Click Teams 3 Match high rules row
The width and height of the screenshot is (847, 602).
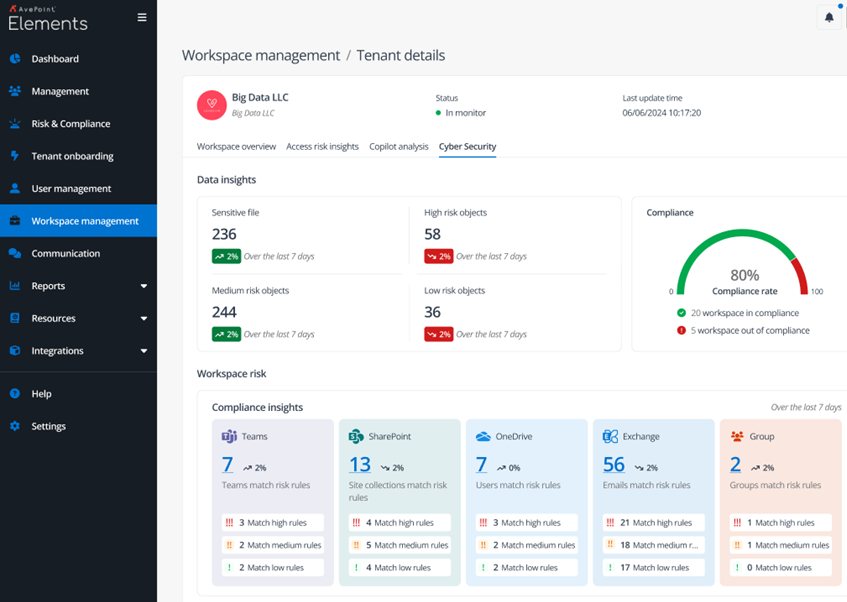point(273,523)
